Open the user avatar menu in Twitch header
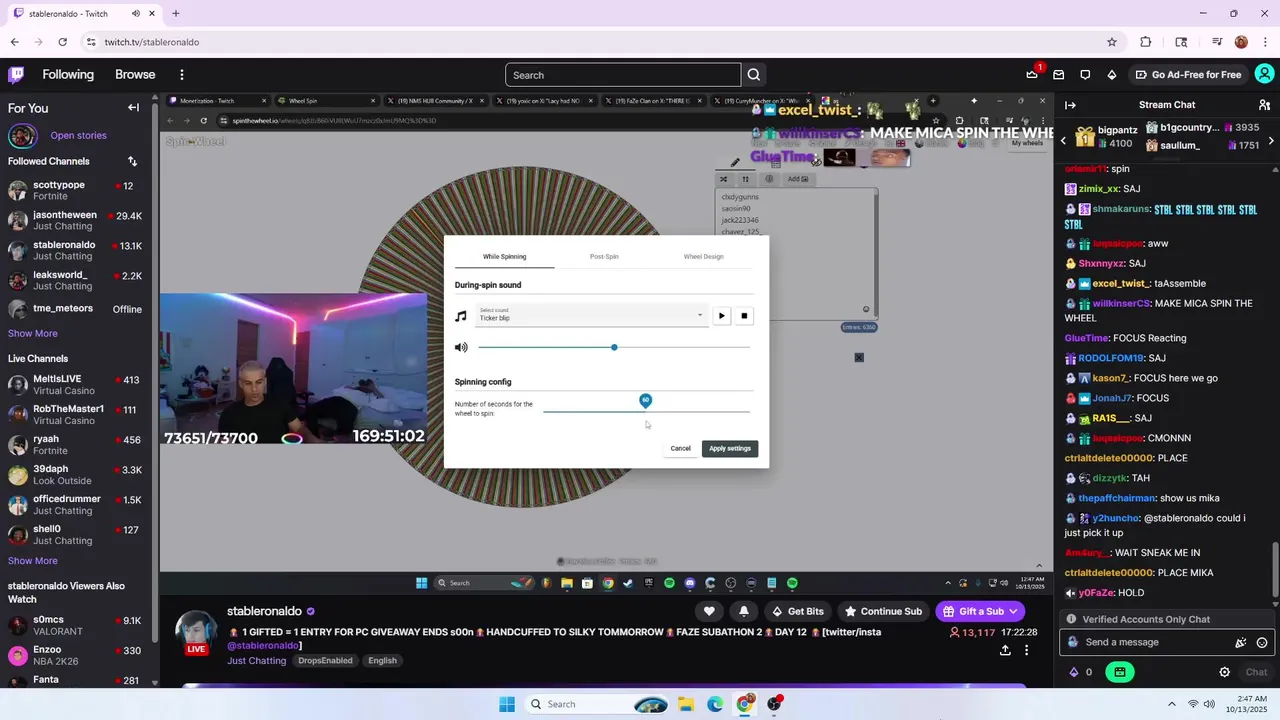Screen dimensions: 1280x720 click(1265, 74)
